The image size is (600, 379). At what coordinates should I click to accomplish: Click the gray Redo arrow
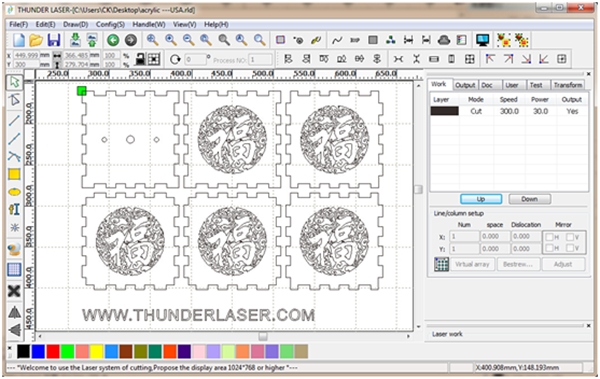coord(131,40)
